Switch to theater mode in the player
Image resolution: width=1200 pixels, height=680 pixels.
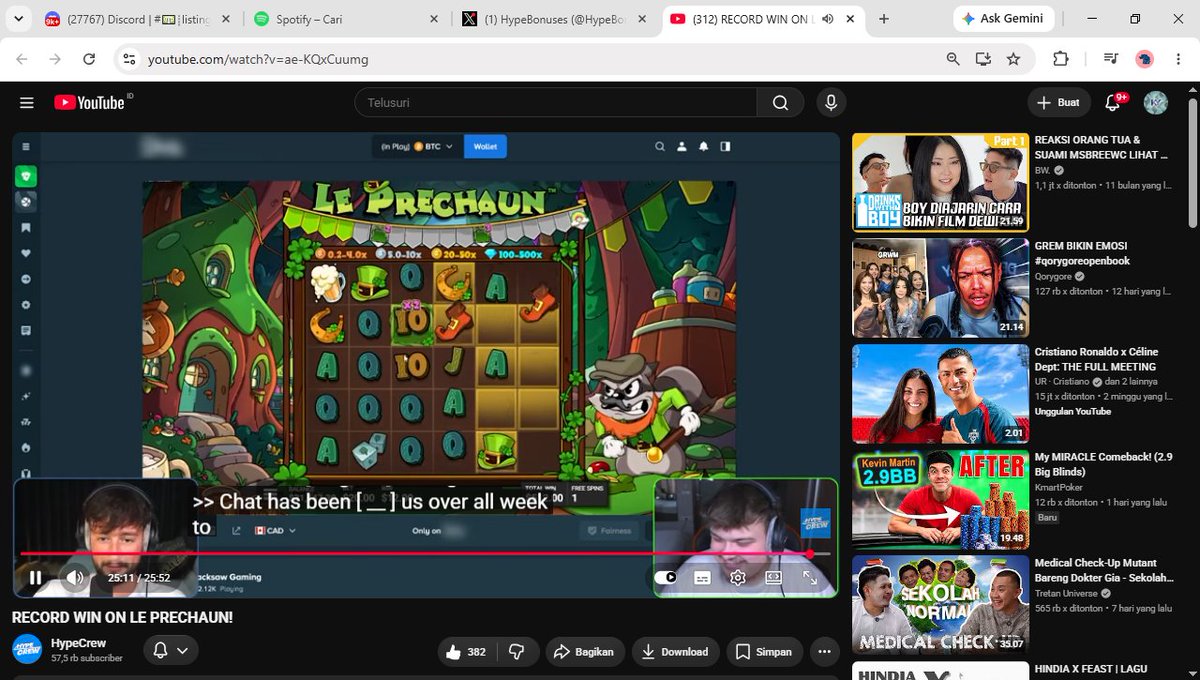pos(773,577)
